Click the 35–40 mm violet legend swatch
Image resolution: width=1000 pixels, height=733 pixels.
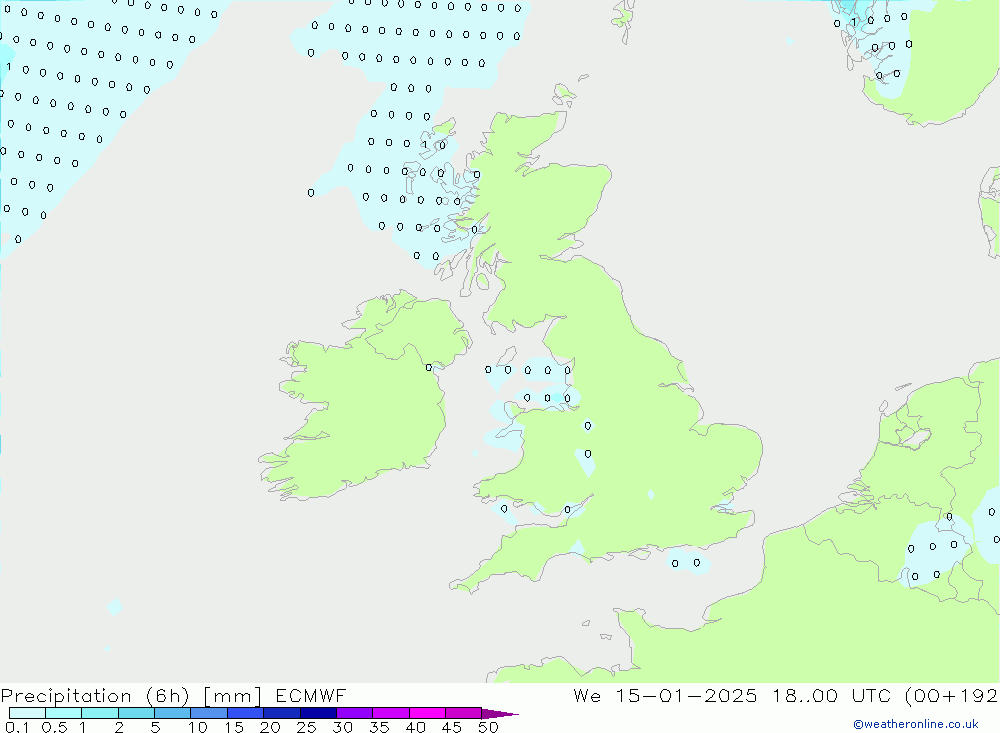pyautogui.click(x=391, y=713)
